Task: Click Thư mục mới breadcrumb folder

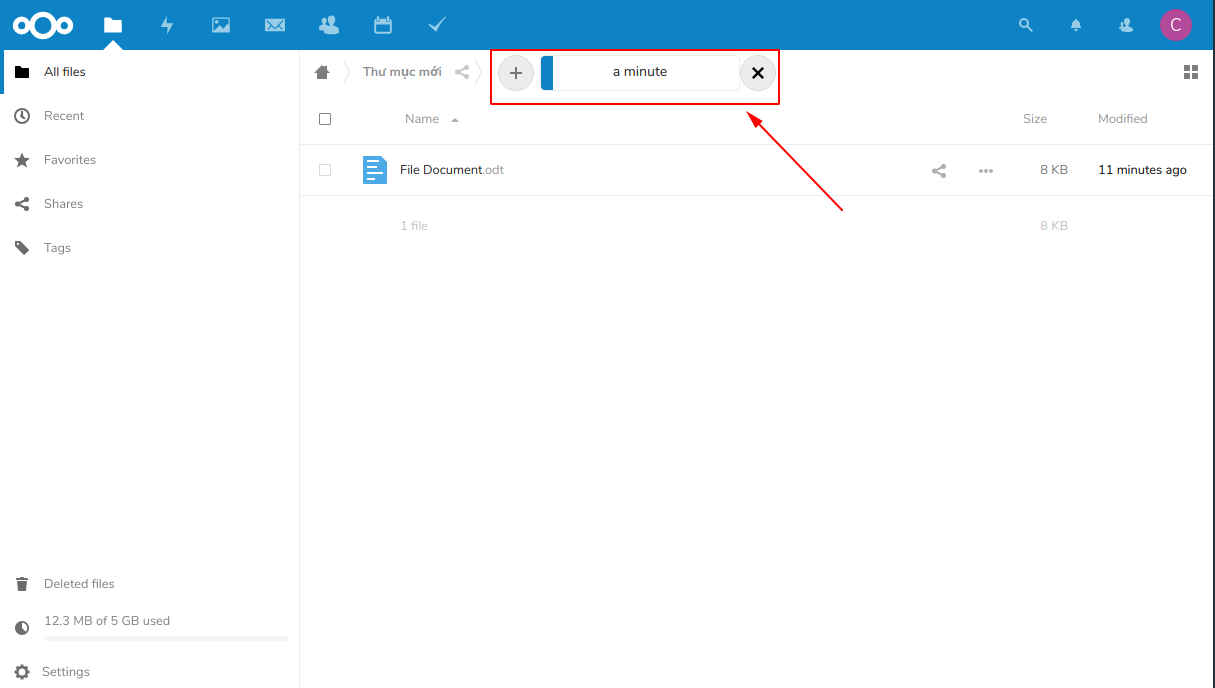Action: tap(402, 72)
